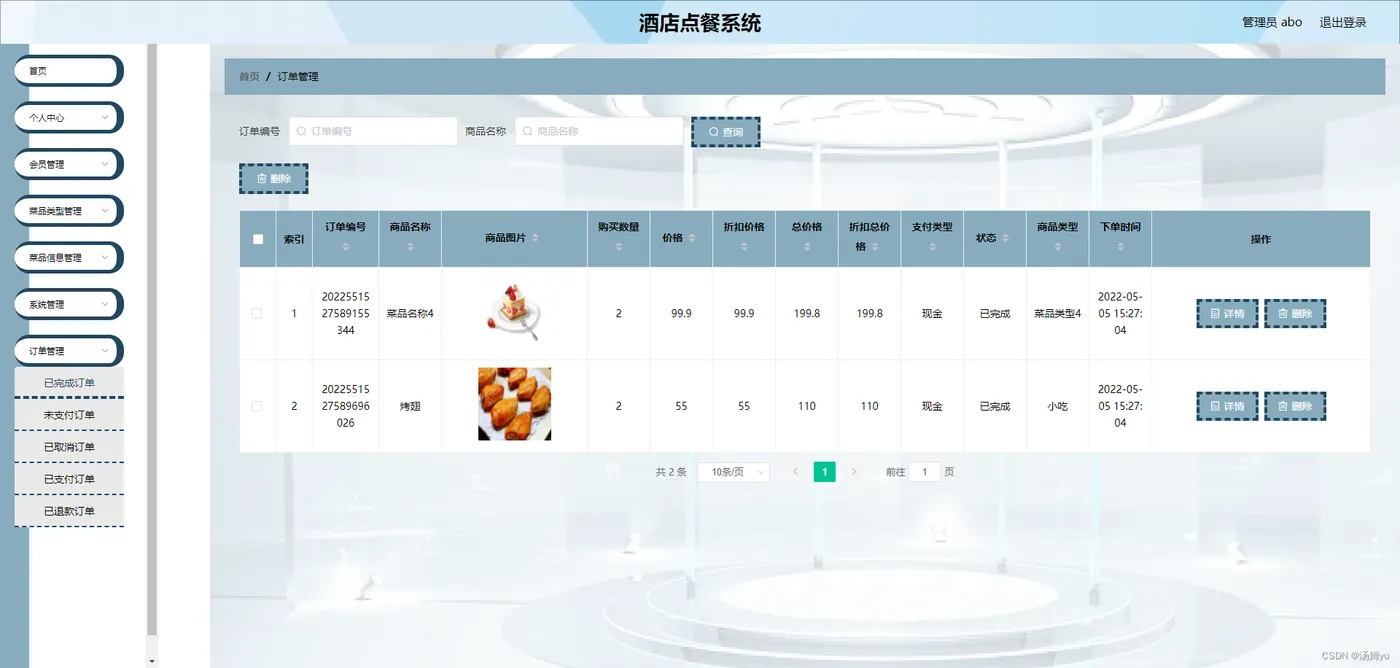This screenshot has height=668, width=1400.
Task: Expand the 菜品信息管理 sidebar menu
Action: (68, 257)
